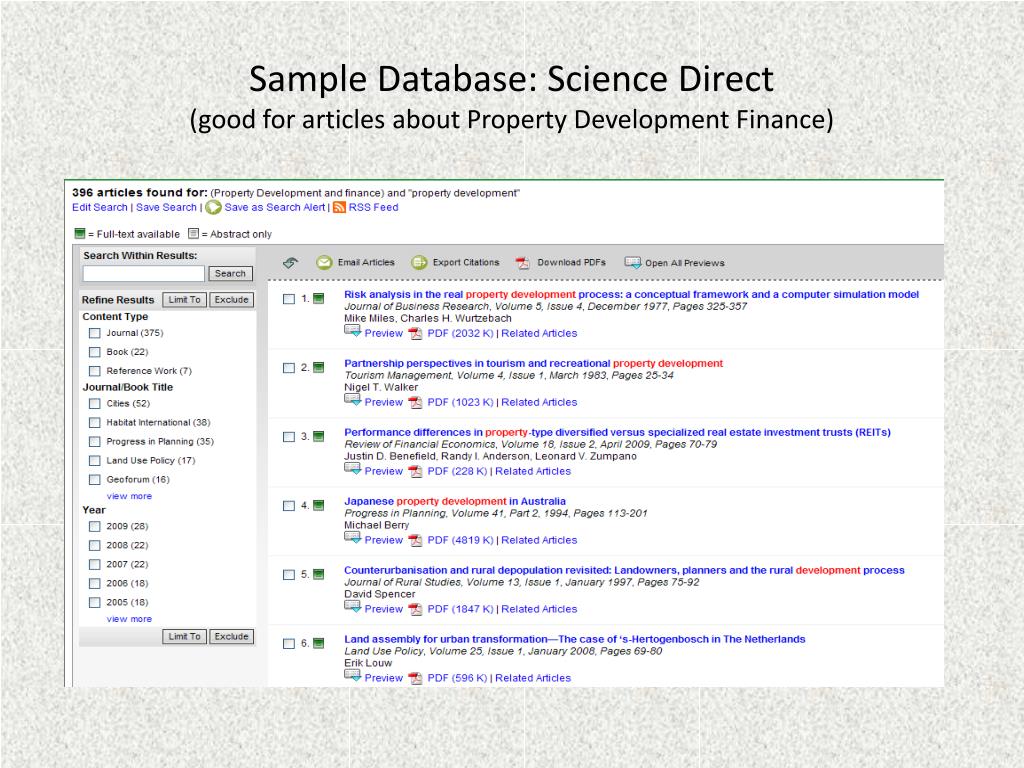Click the orange RSS Feed icon

(339, 208)
